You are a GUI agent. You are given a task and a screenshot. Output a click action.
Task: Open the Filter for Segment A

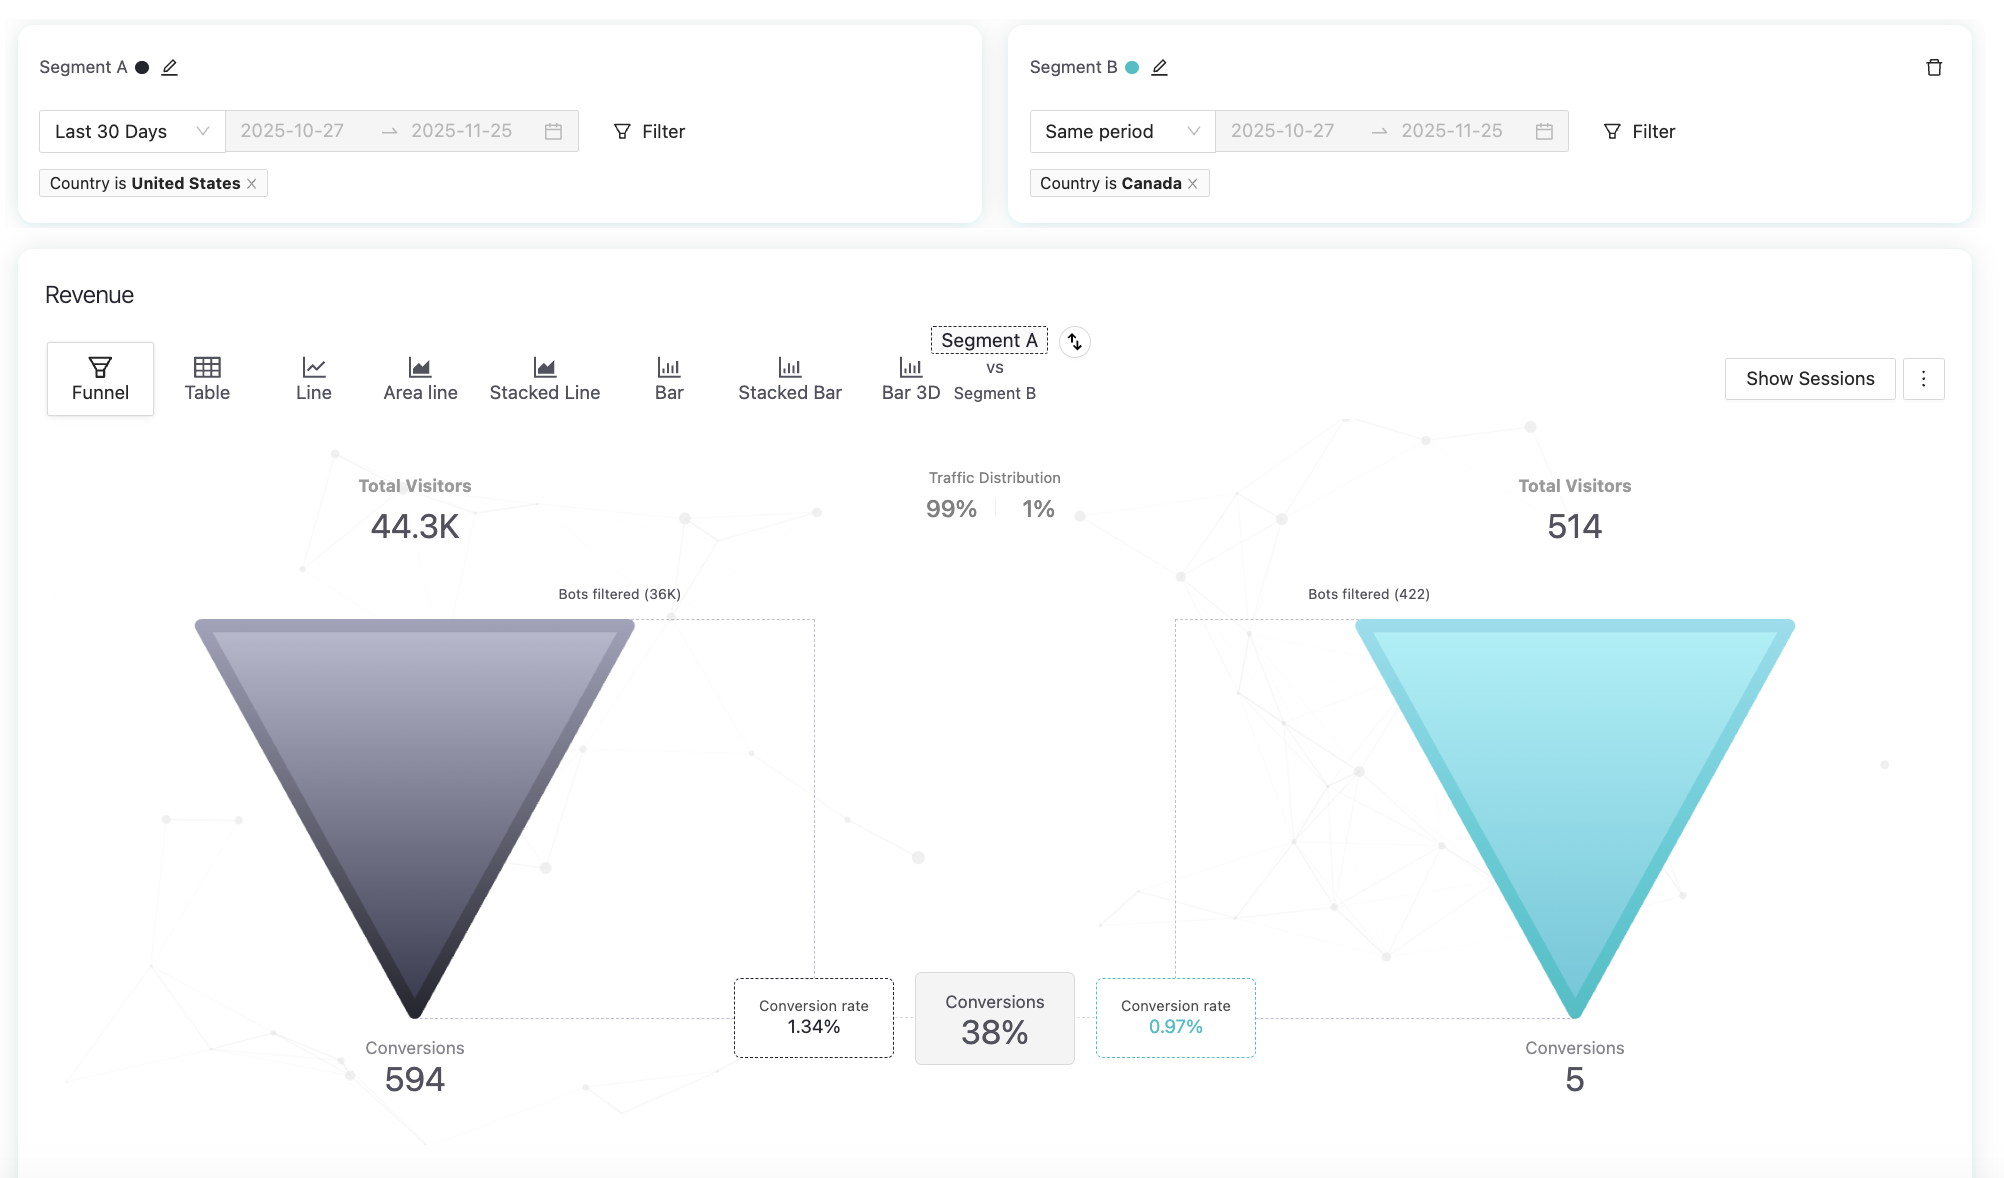coord(650,131)
